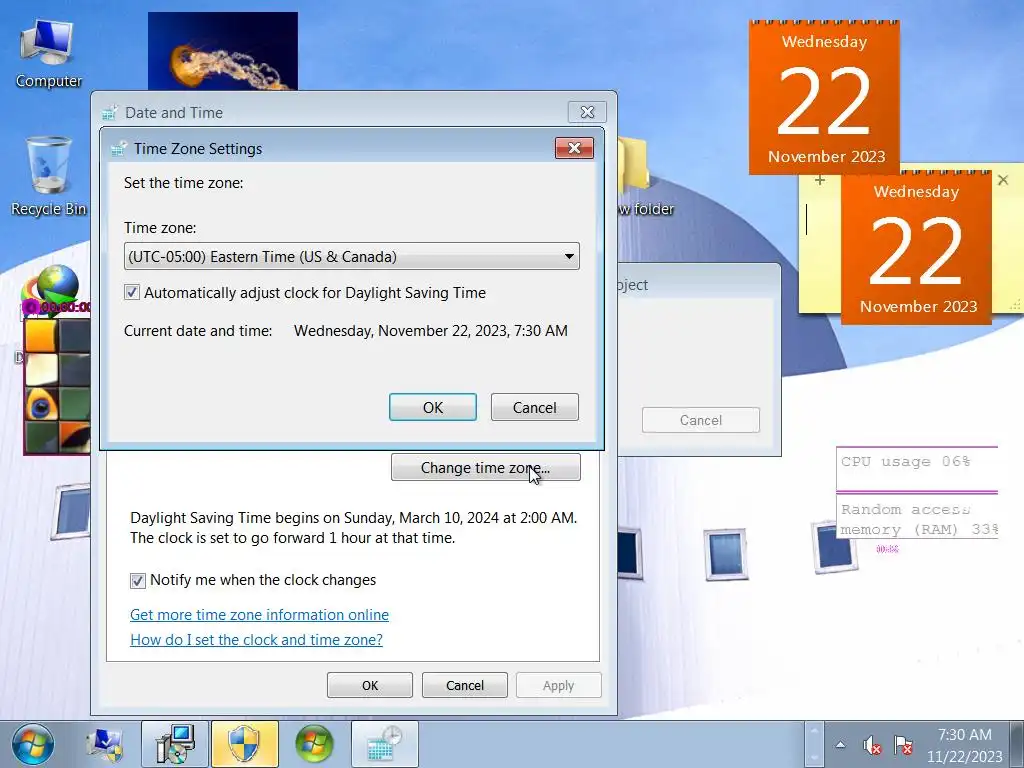Image resolution: width=1024 pixels, height=768 pixels.
Task: Click the Random access memory RAM readout
Action: coord(919,519)
